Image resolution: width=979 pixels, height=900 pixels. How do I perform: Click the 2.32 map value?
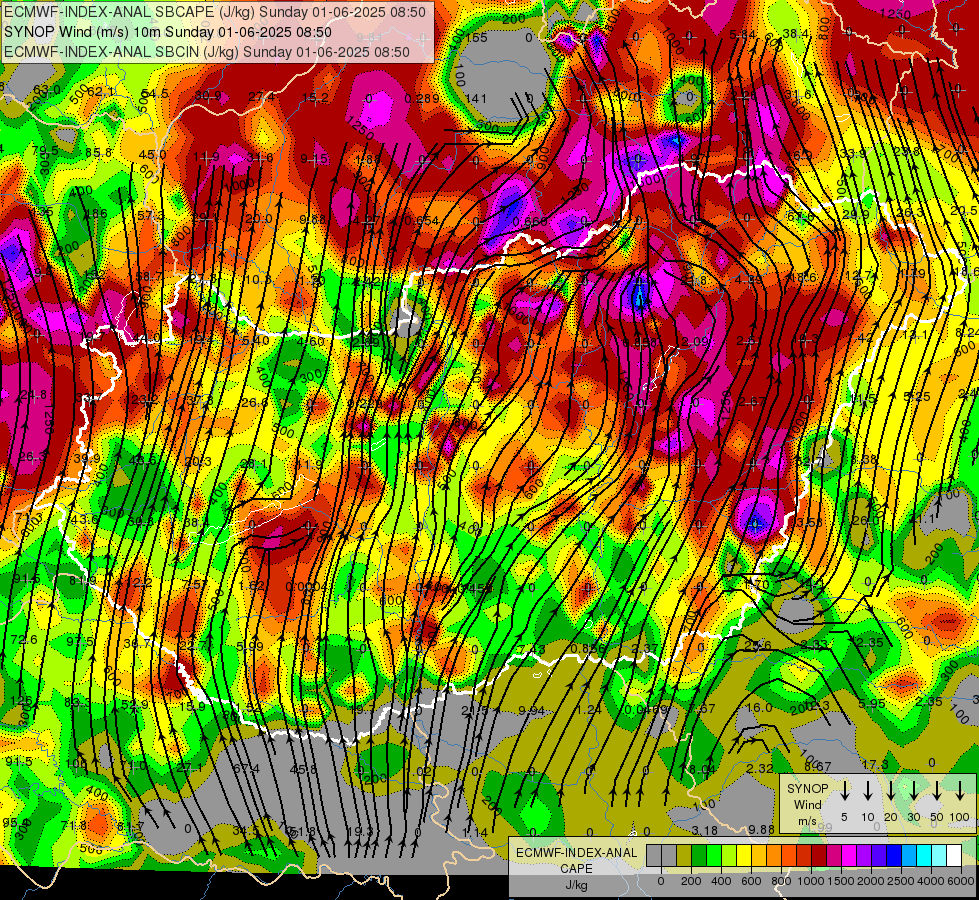pyautogui.click(x=760, y=768)
